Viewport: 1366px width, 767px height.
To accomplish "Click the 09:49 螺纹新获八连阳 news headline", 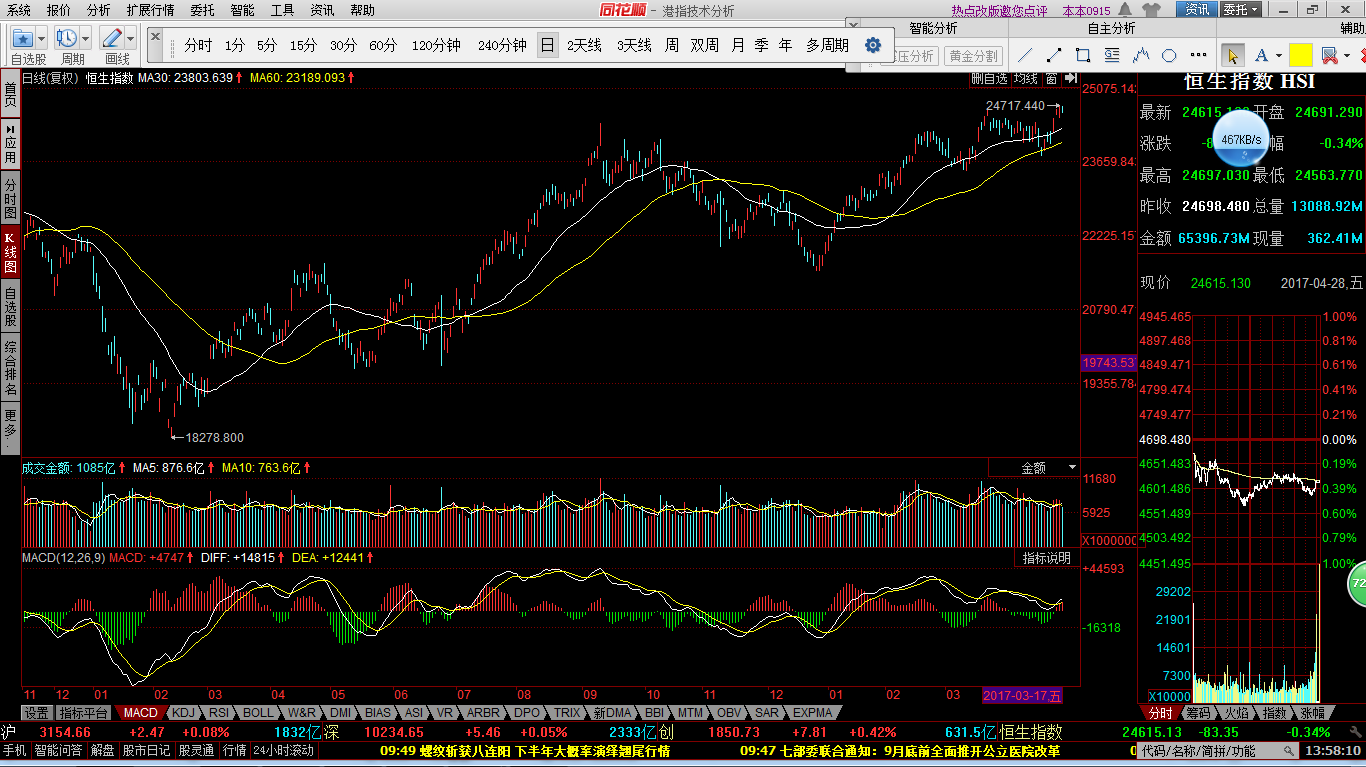I will [x=525, y=750].
